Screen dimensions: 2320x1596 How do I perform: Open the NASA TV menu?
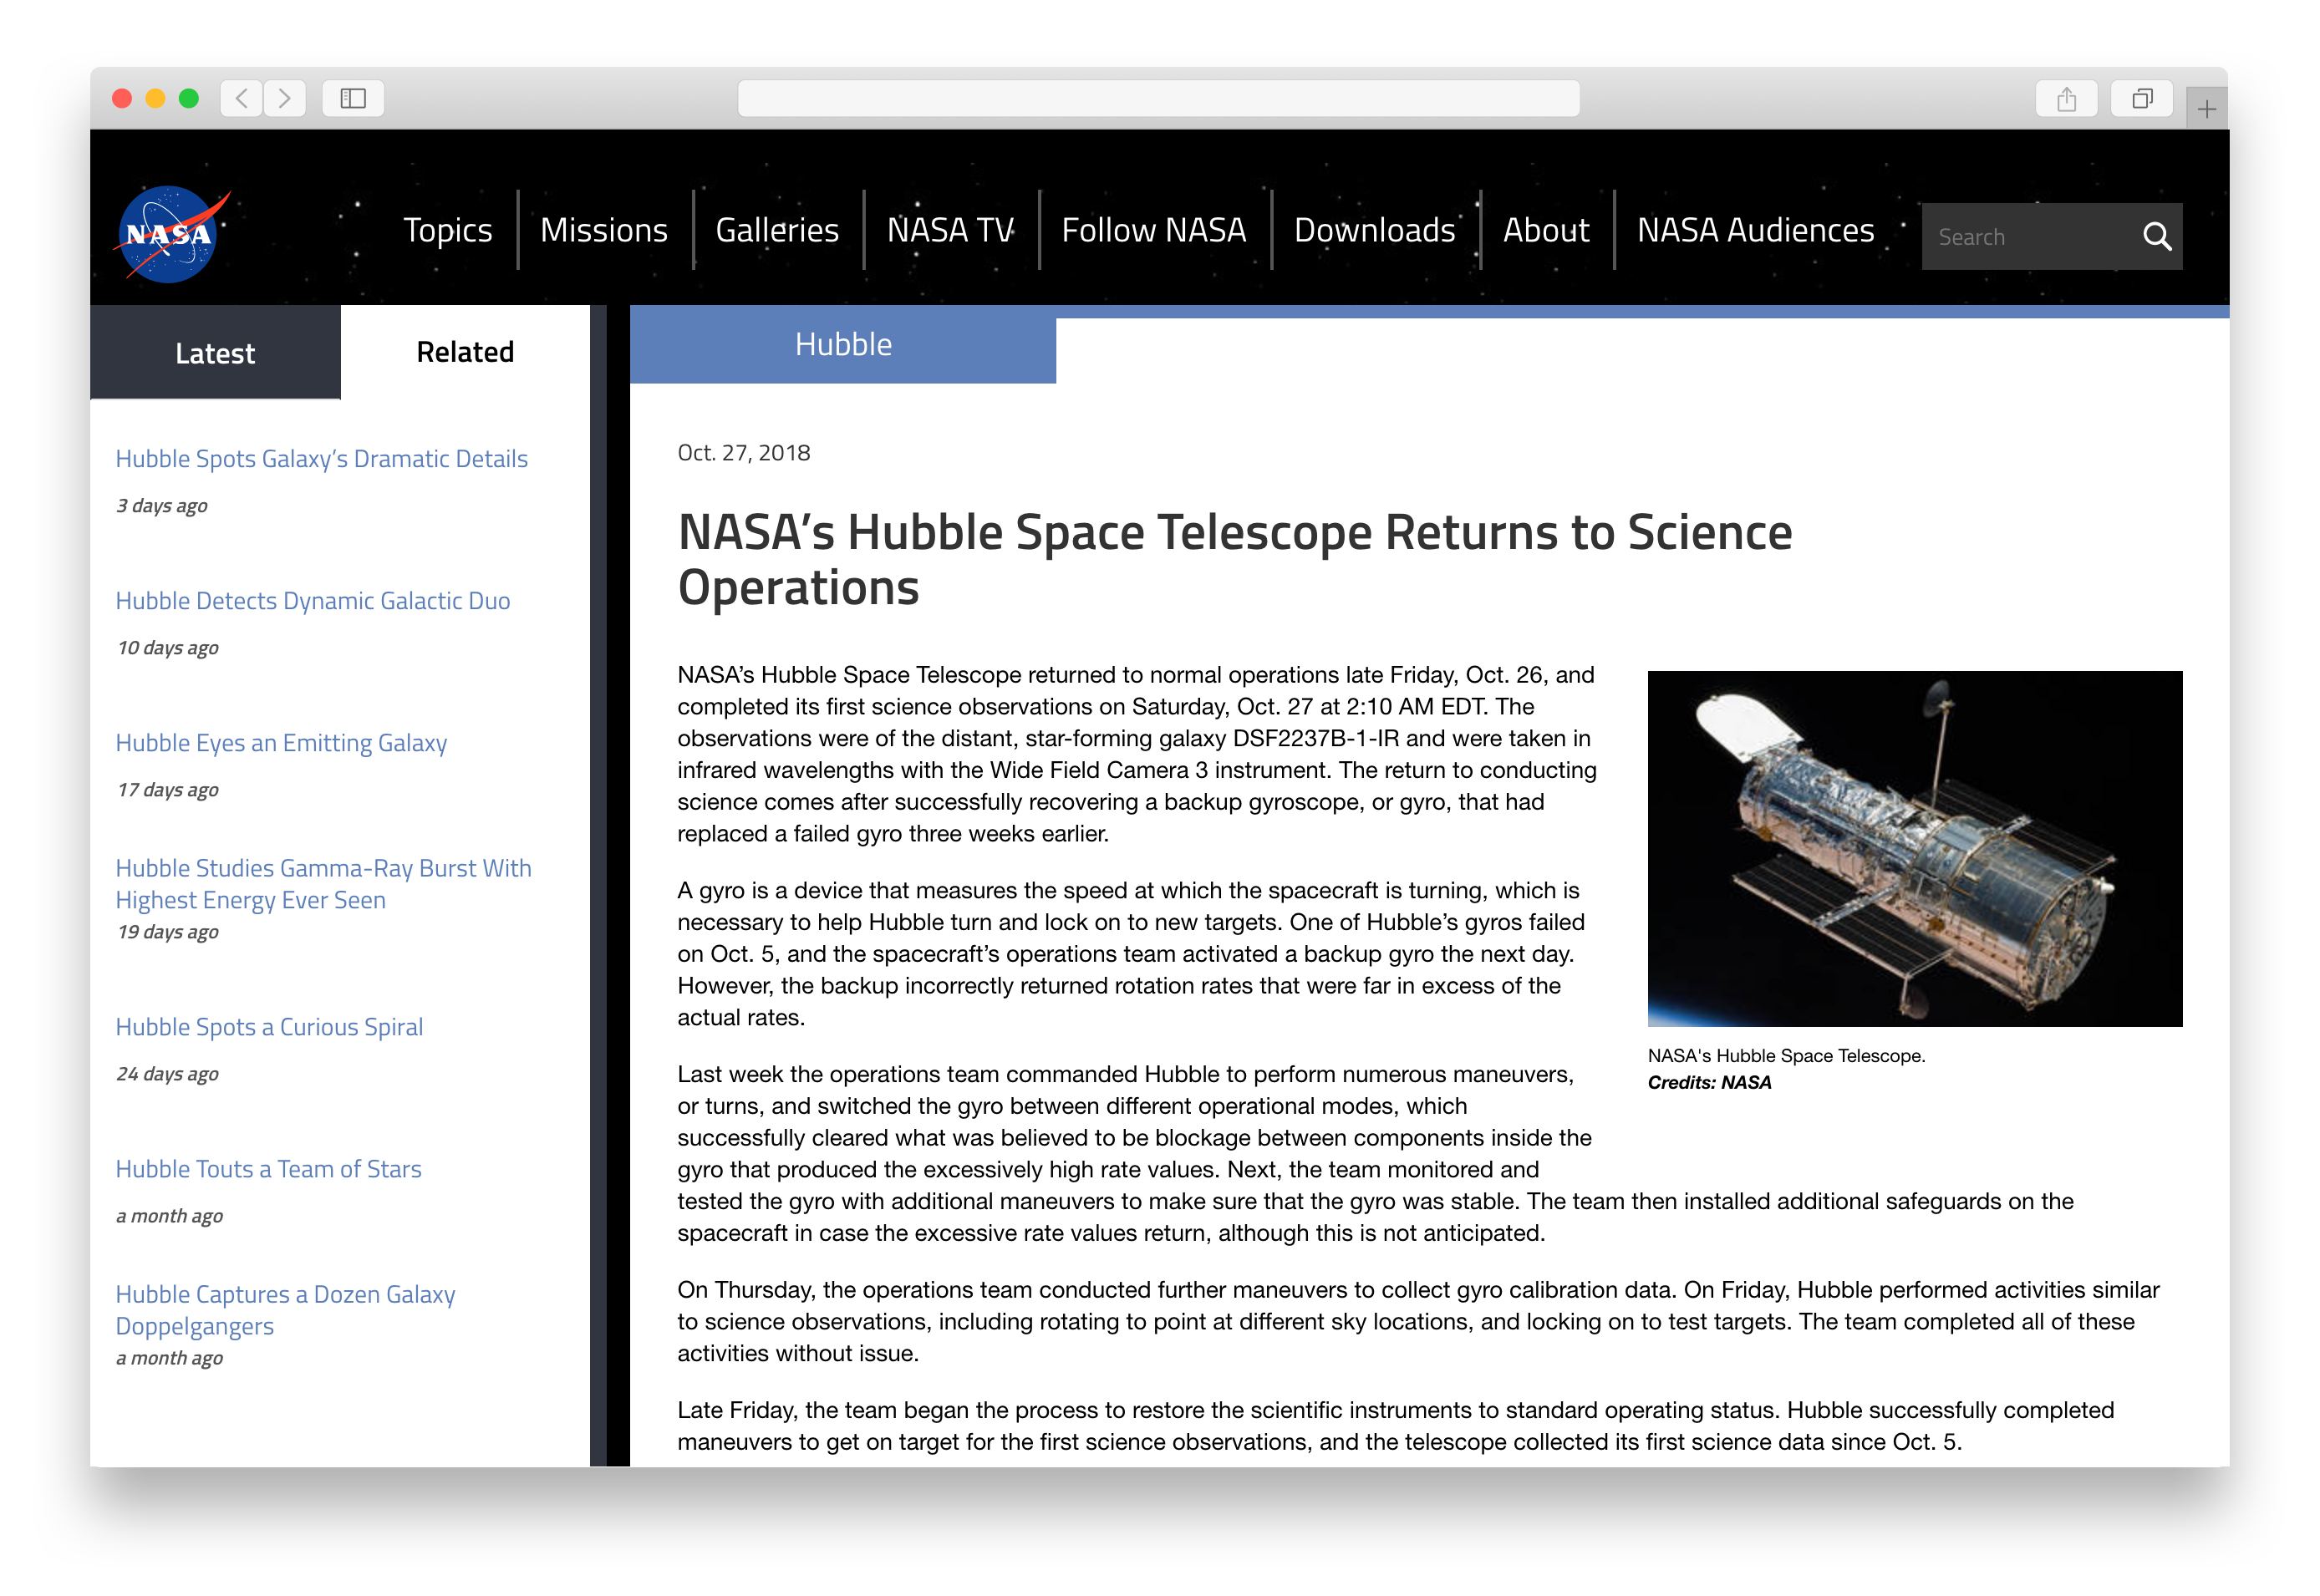(950, 230)
